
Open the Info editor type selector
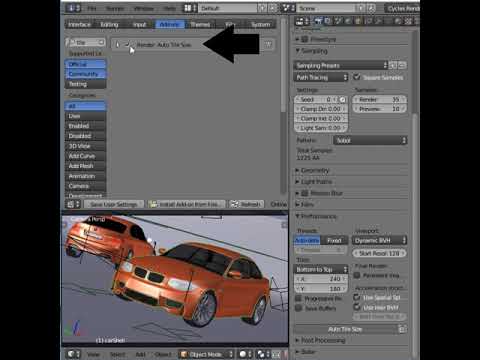click(x=73, y=8)
